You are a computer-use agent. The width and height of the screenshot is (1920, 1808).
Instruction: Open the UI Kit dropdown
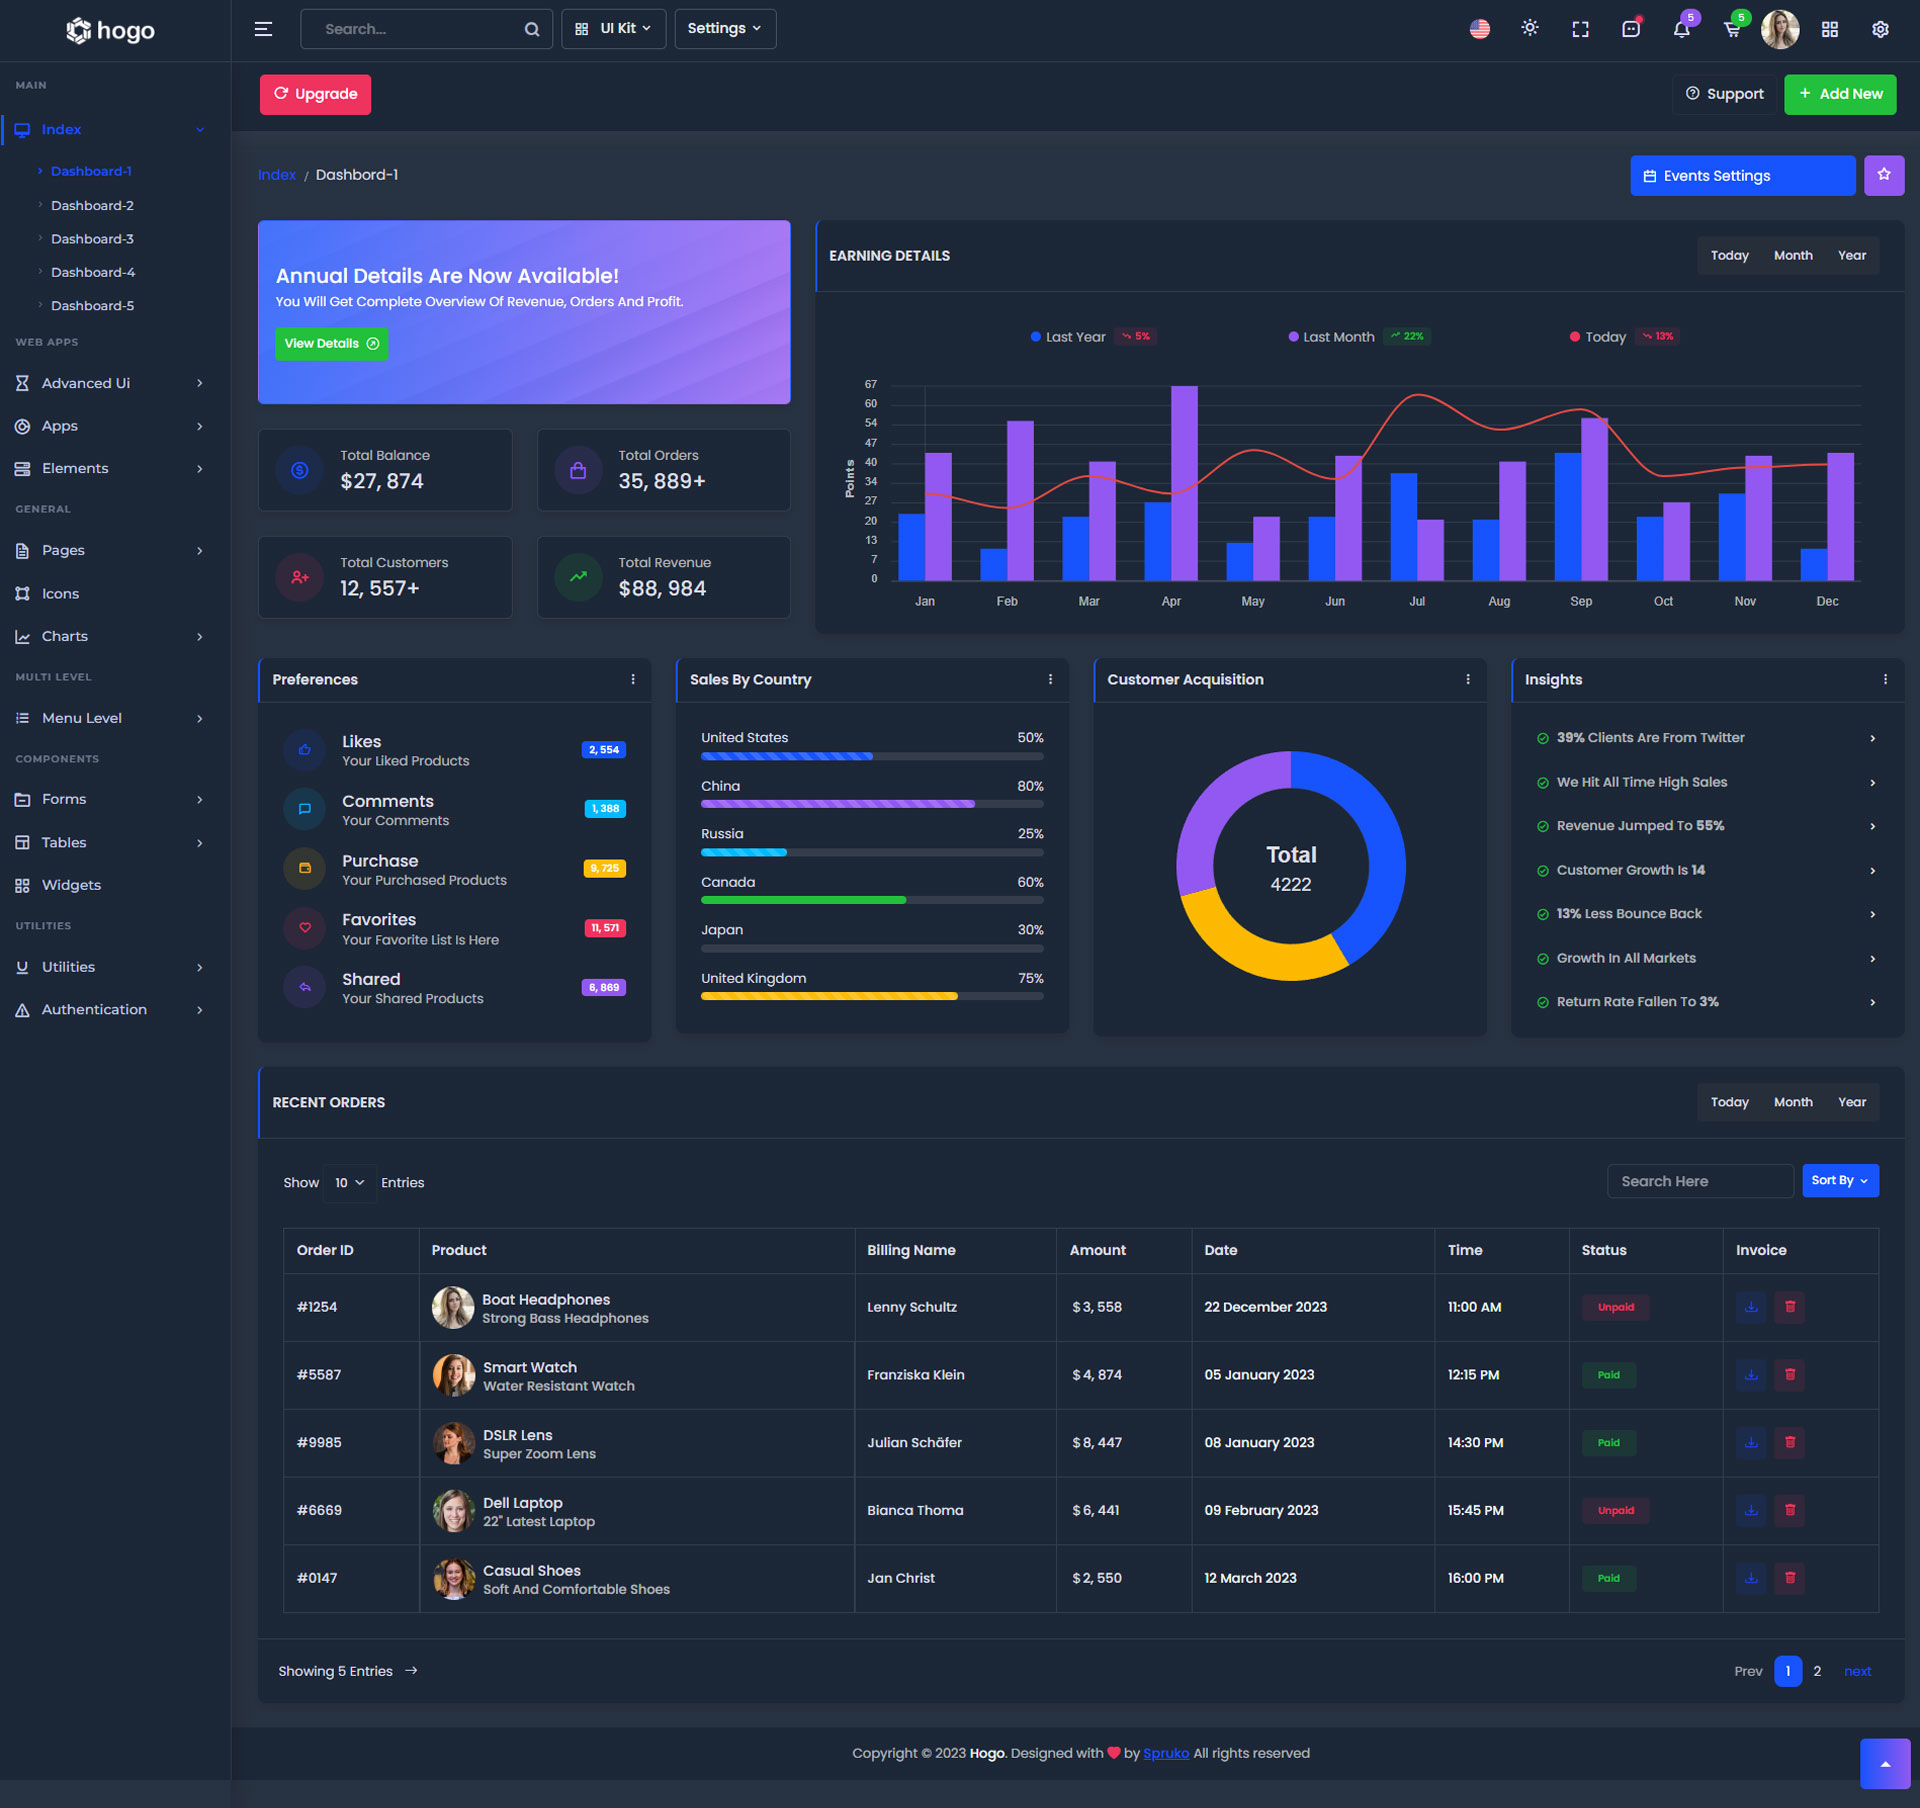click(613, 29)
